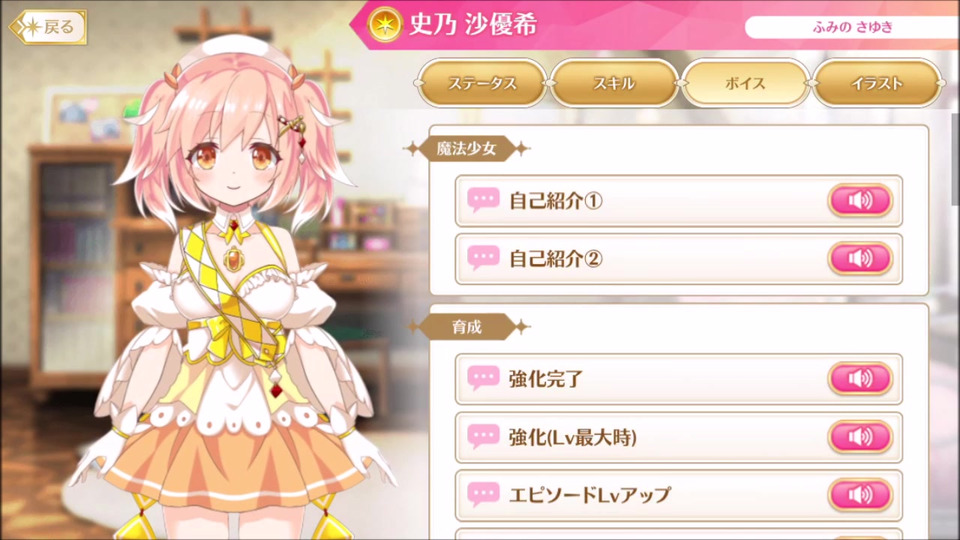Select the ボイス tab
This screenshot has width=960, height=540.
[744, 83]
